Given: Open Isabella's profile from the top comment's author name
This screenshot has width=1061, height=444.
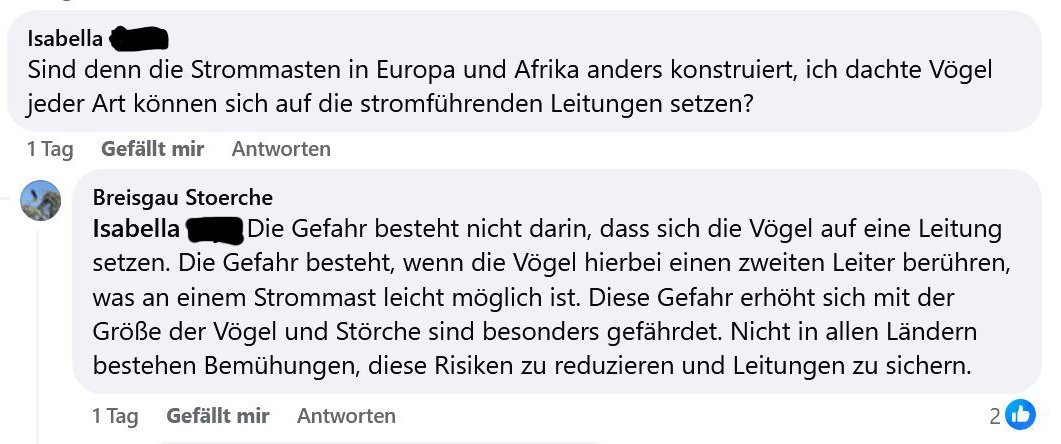Looking at the screenshot, I should point(65,39).
